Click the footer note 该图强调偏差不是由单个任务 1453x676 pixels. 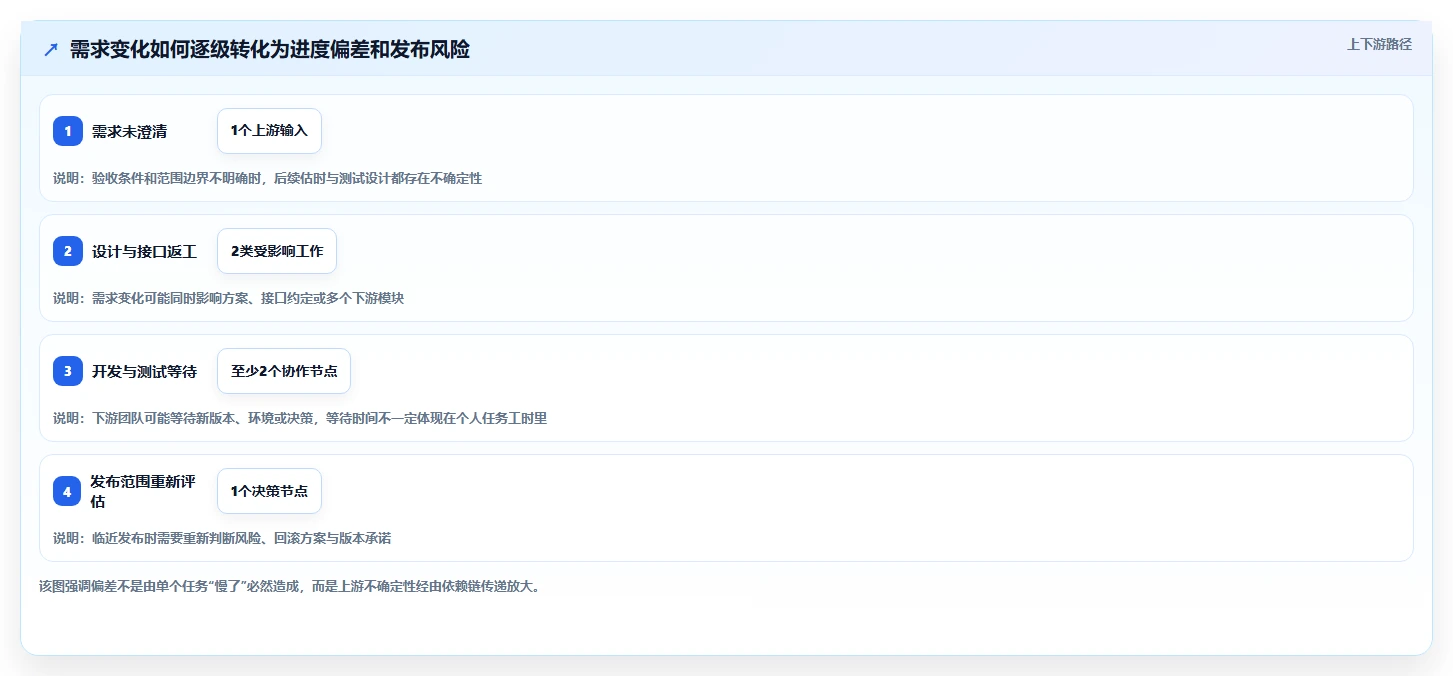coord(290,587)
